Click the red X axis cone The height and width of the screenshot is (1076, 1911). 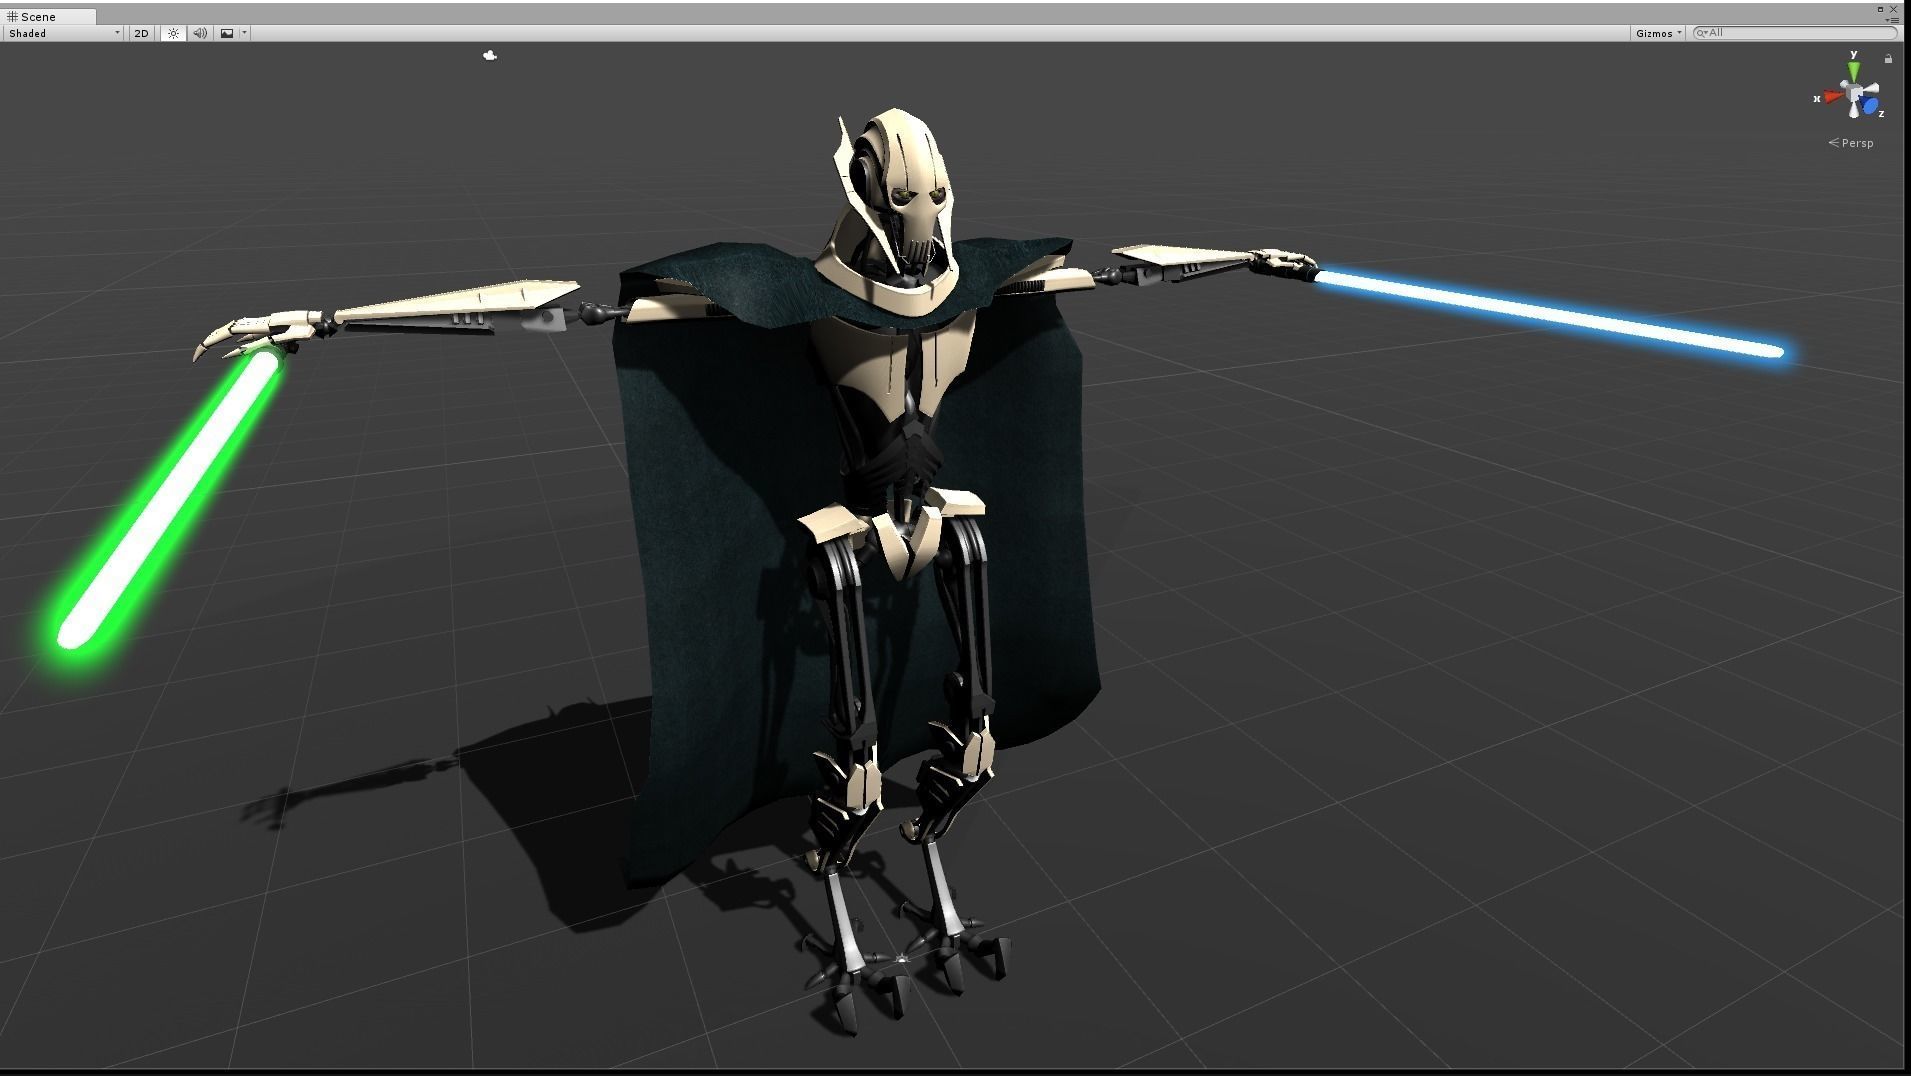pyautogui.click(x=1832, y=97)
